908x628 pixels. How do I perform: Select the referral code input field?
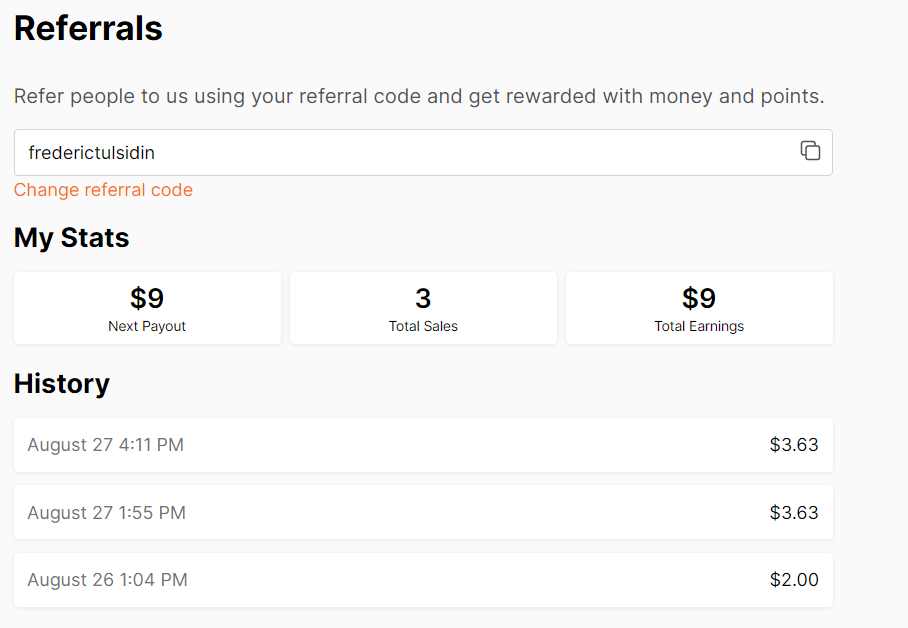tap(400, 152)
